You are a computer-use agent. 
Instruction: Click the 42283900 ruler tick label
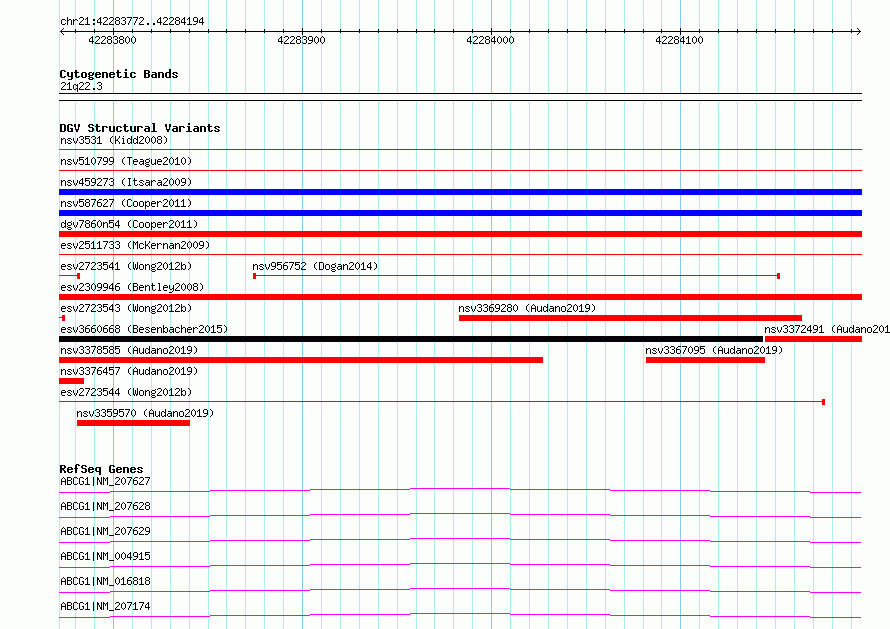pyautogui.click(x=301, y=40)
